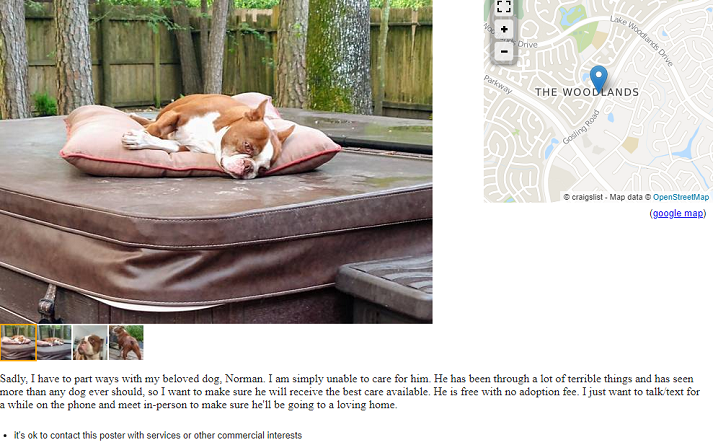Click the "Lake Woodlands Drive" road label

(642, 41)
